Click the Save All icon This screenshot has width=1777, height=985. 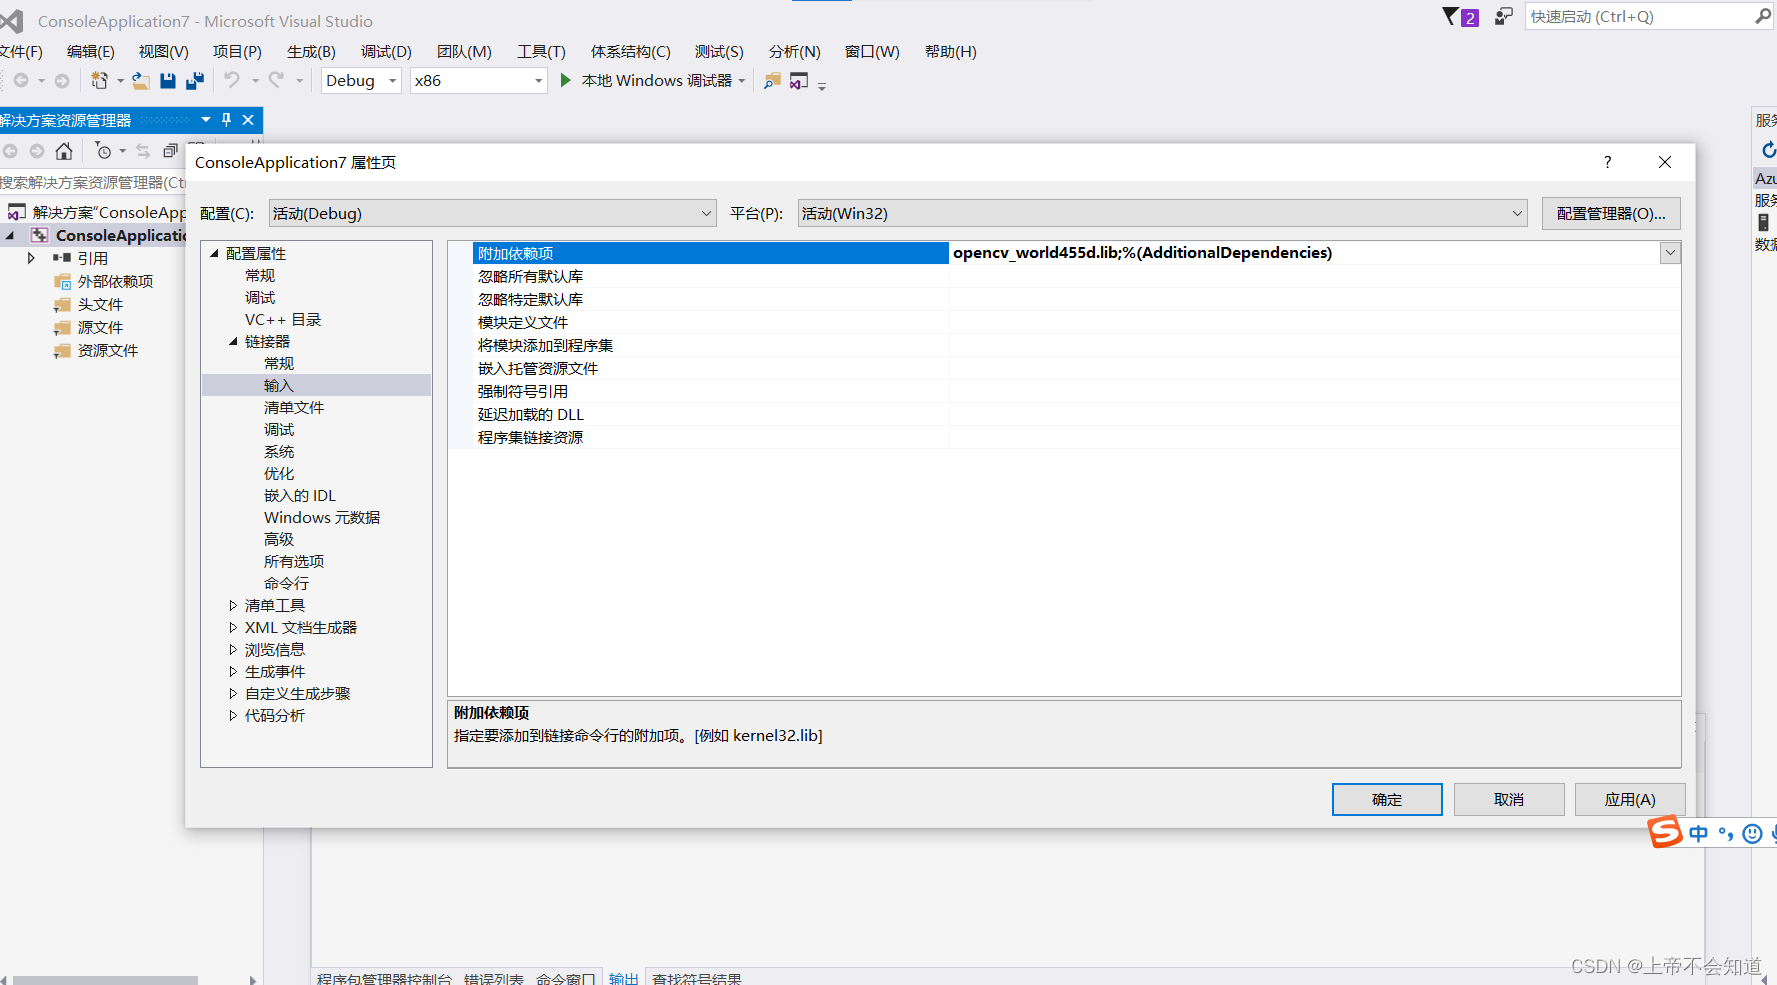195,81
